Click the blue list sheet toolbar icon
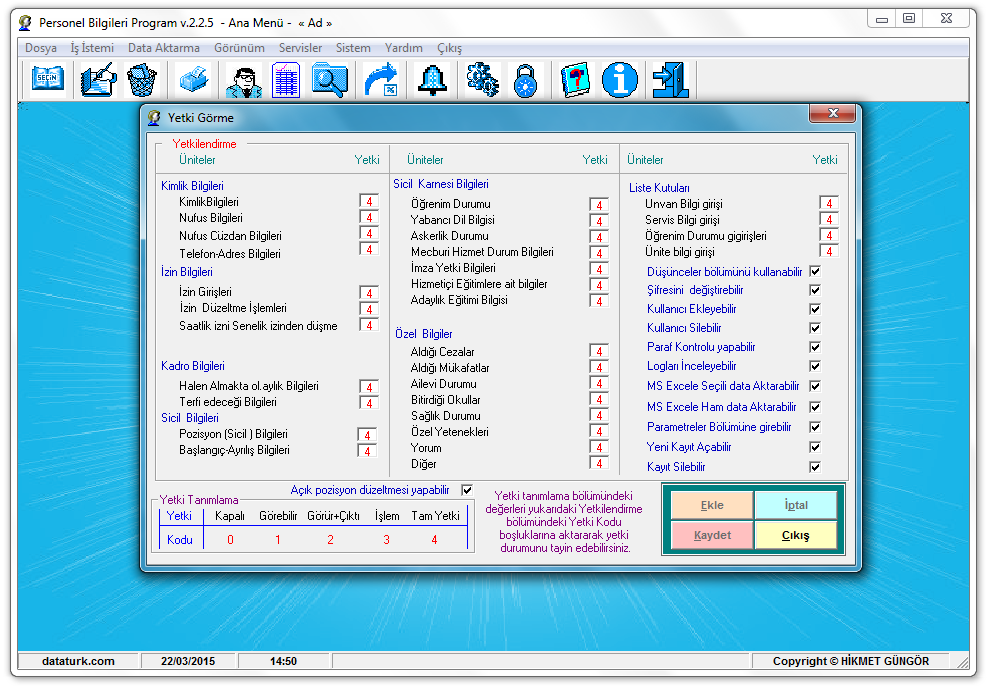This screenshot has height=687, width=987. 286,80
